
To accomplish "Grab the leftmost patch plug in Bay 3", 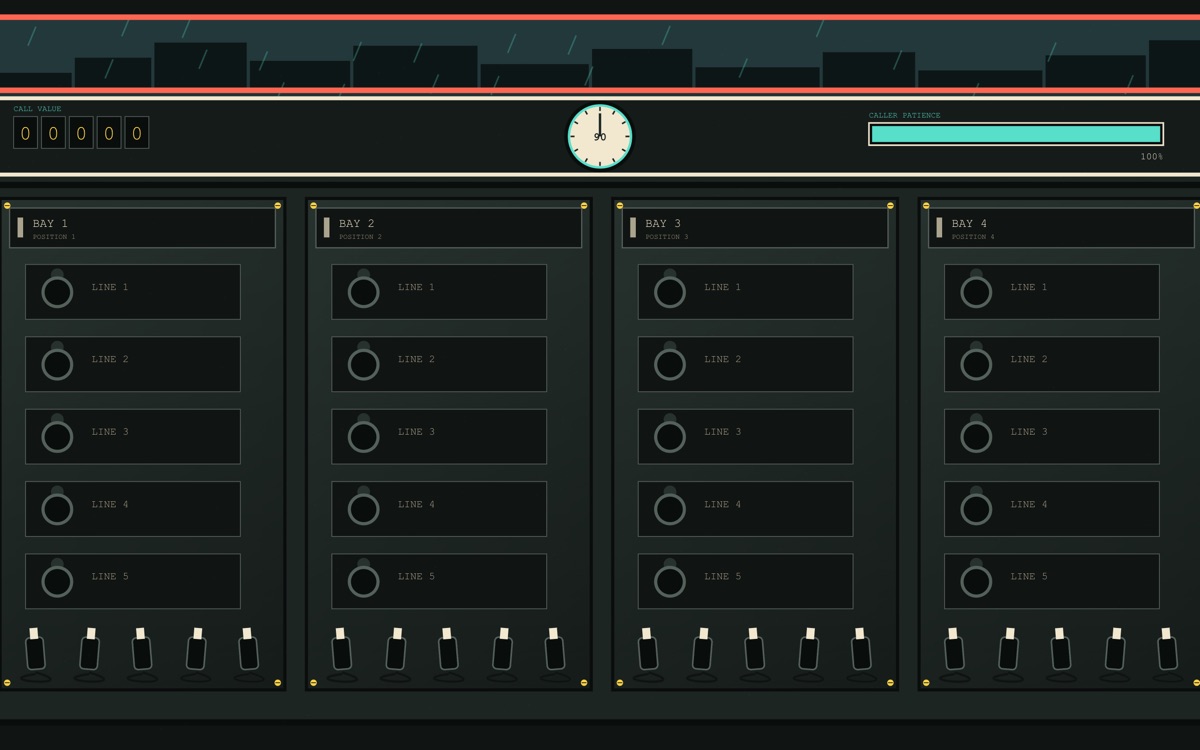I will [648, 650].
